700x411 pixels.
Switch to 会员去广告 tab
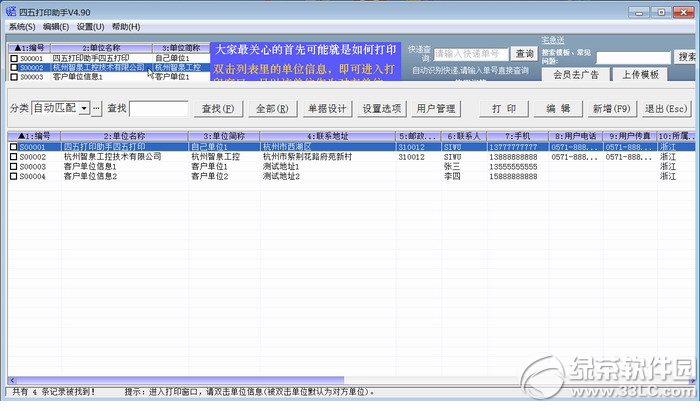point(576,75)
